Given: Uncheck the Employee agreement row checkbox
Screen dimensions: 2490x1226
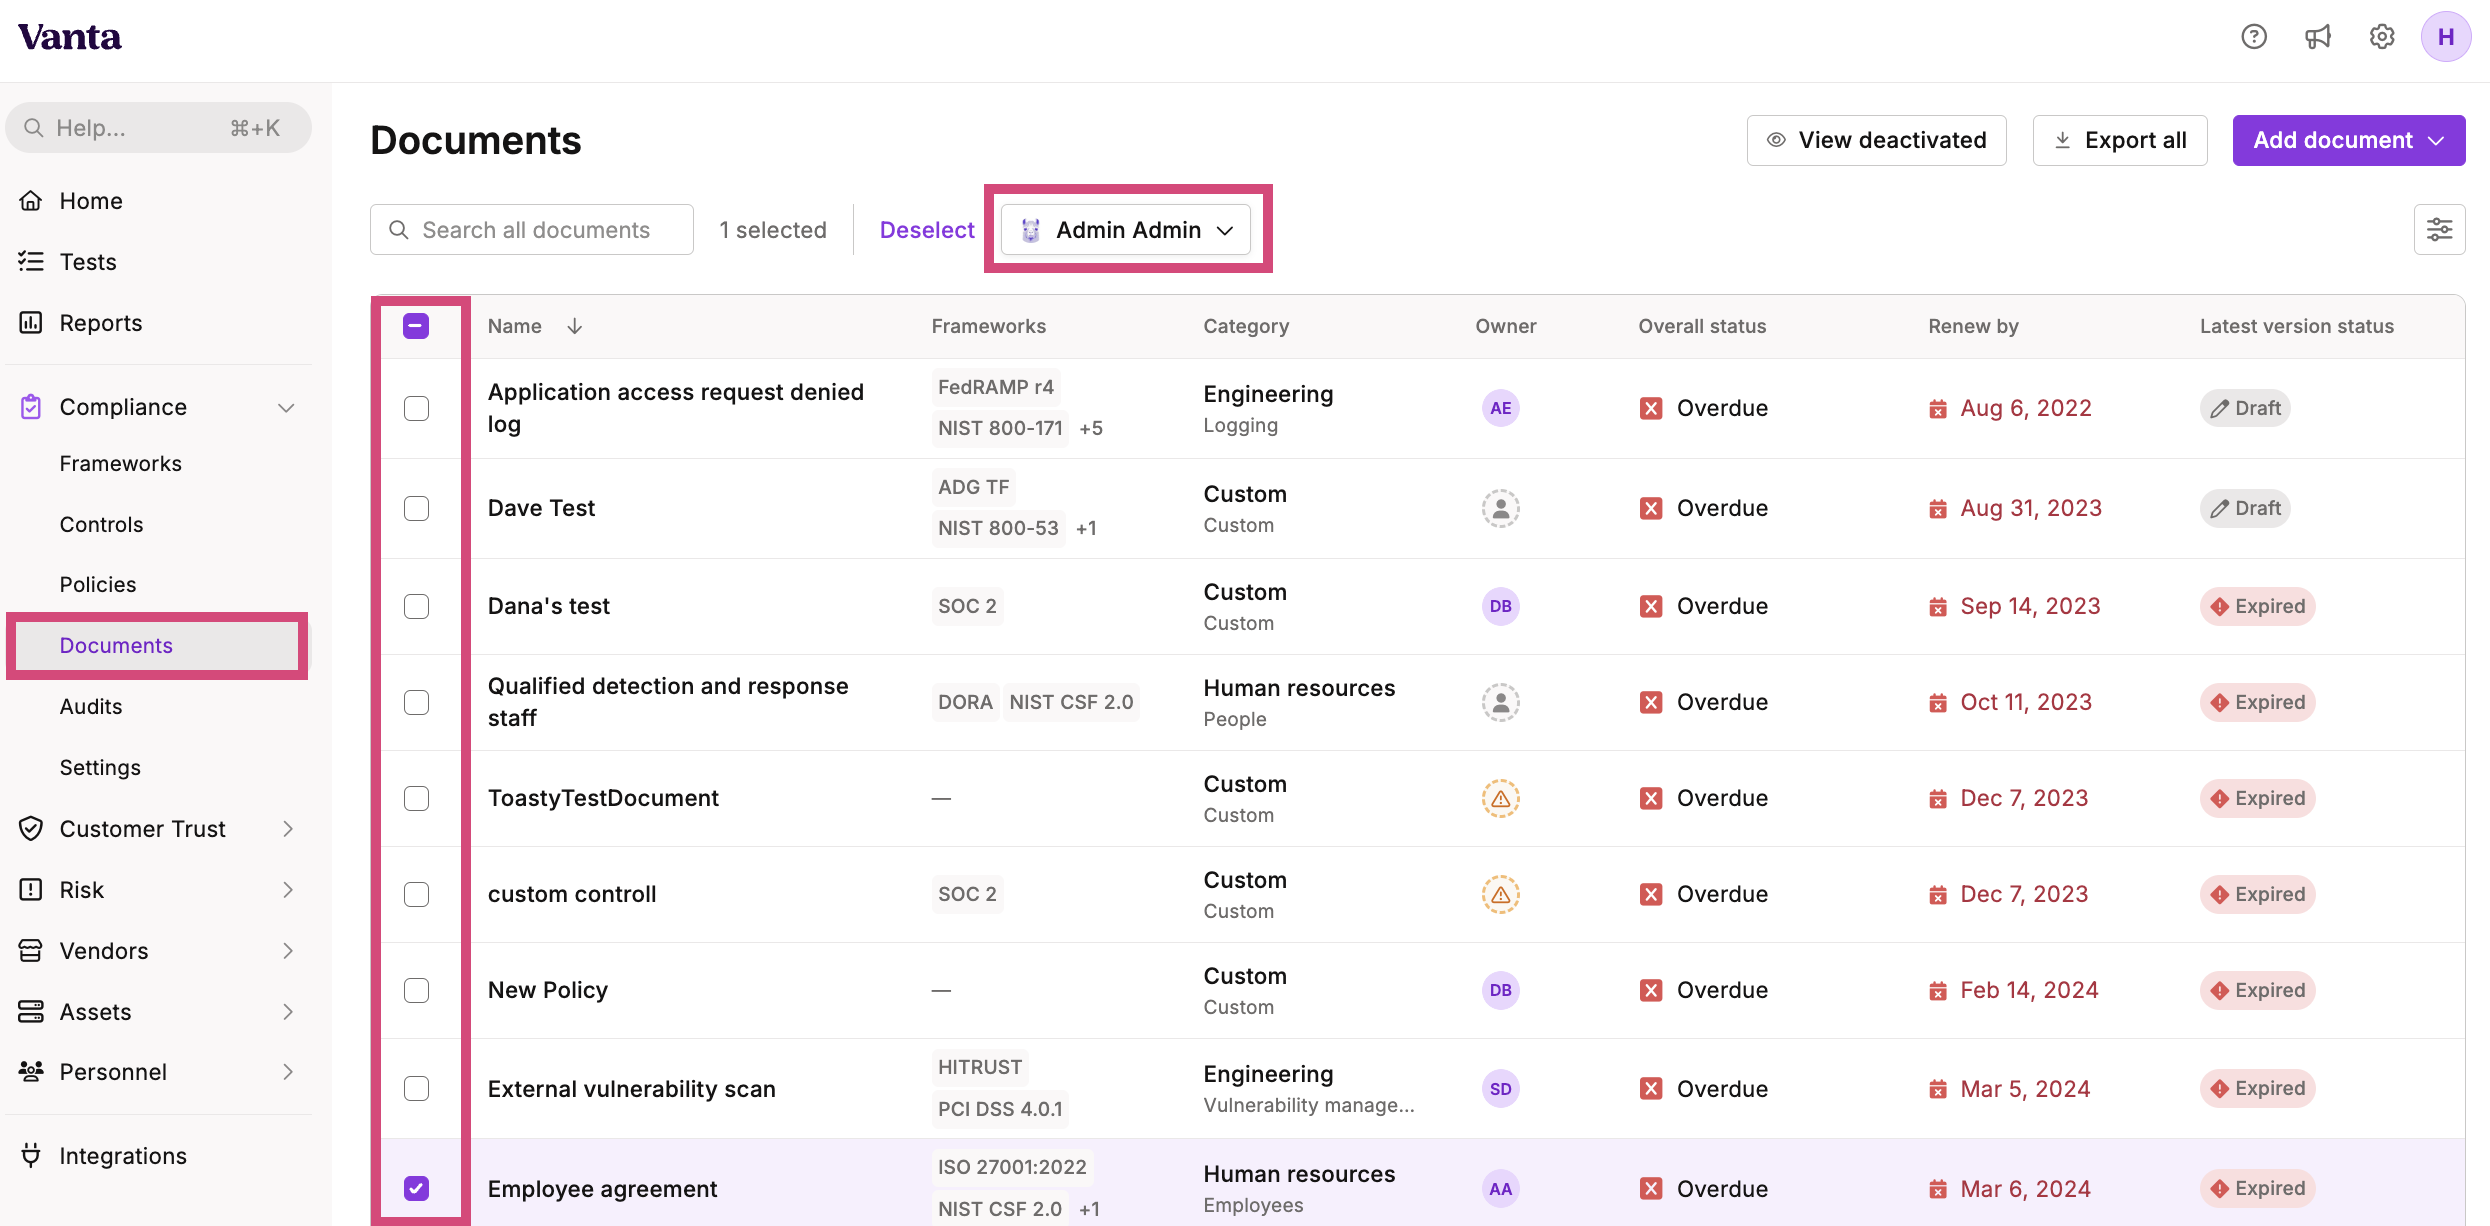Looking at the screenshot, I should pyautogui.click(x=416, y=1188).
